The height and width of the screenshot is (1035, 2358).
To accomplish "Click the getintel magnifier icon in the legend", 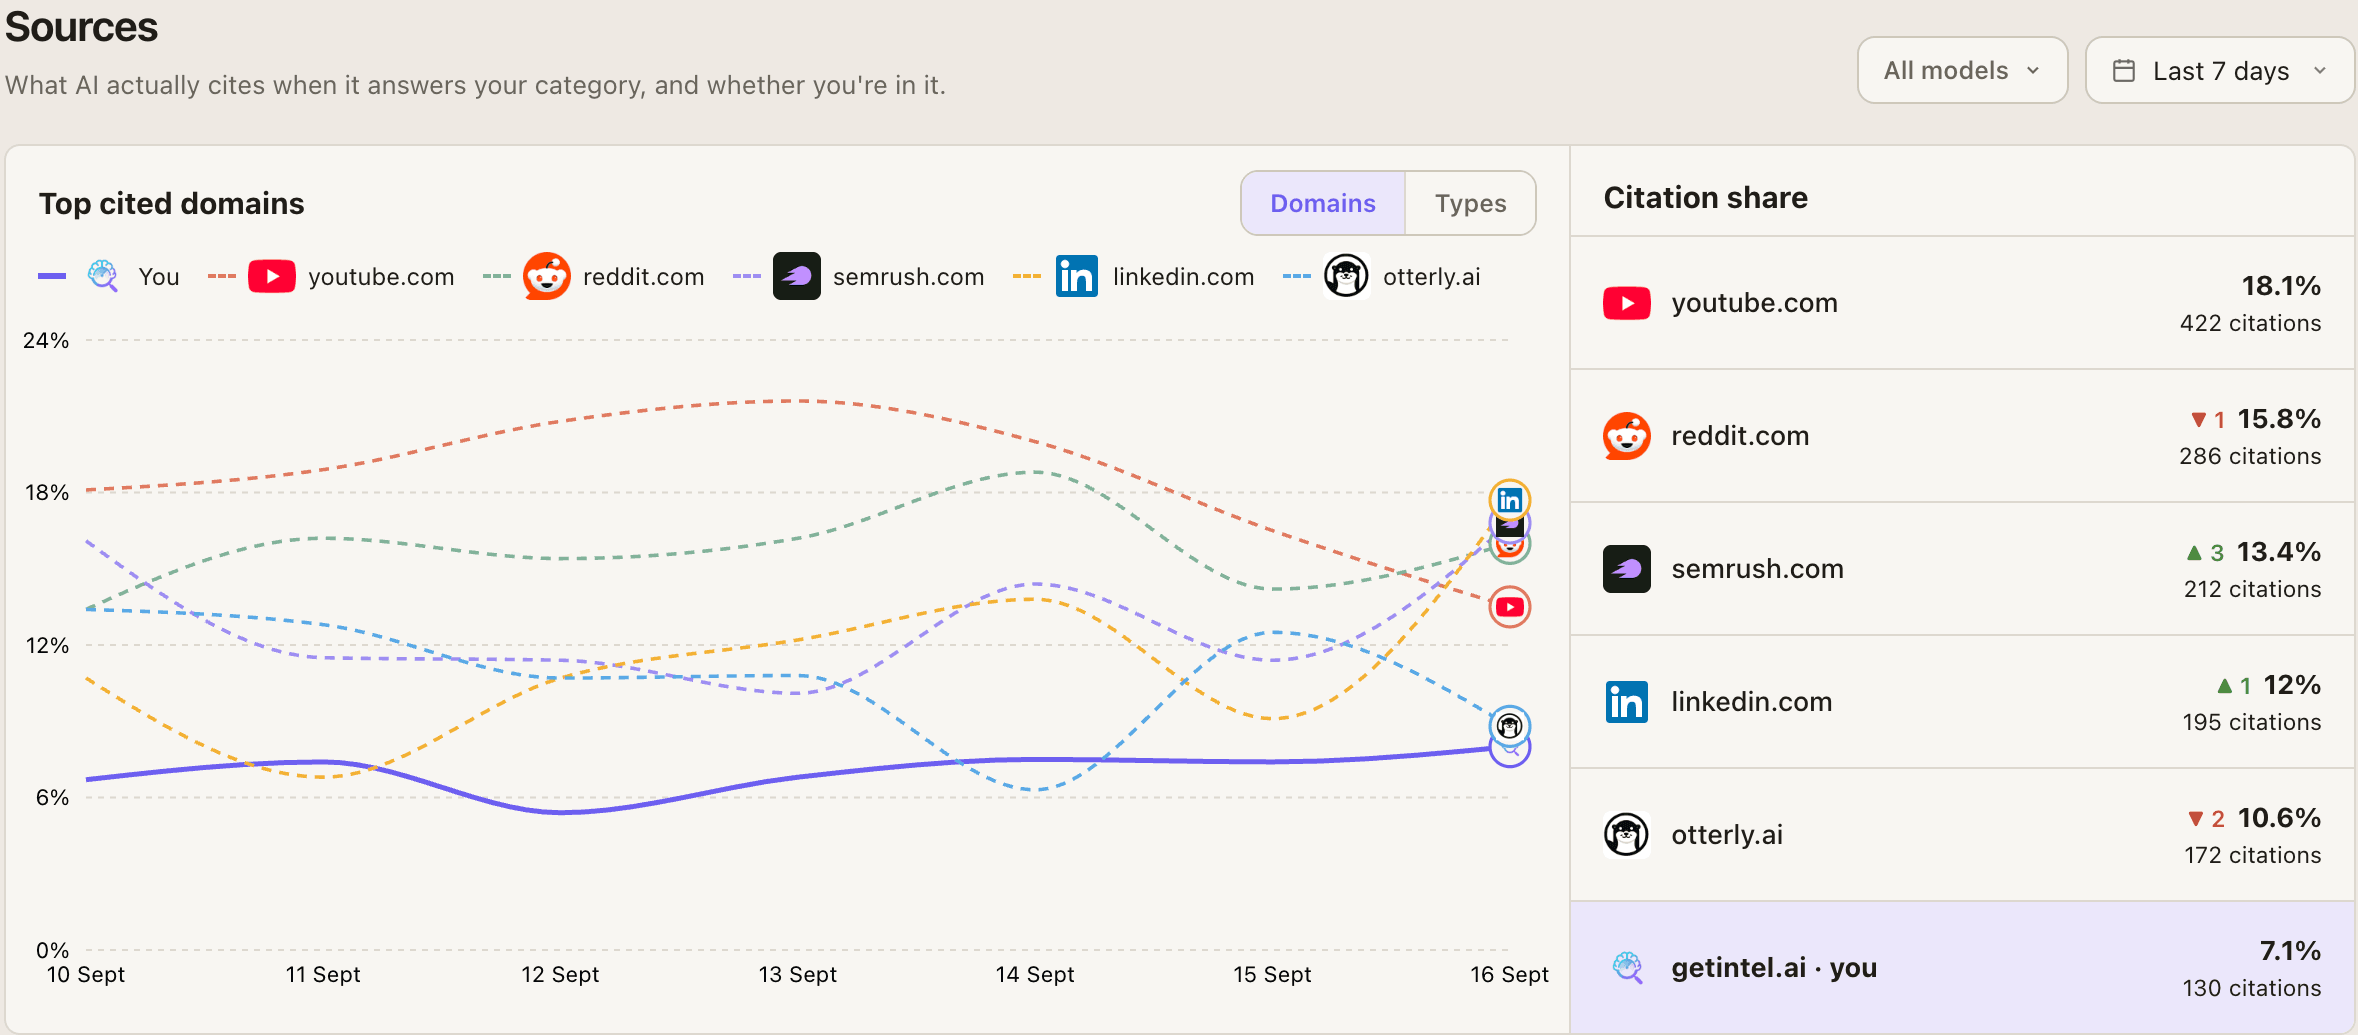I will tap(103, 276).
